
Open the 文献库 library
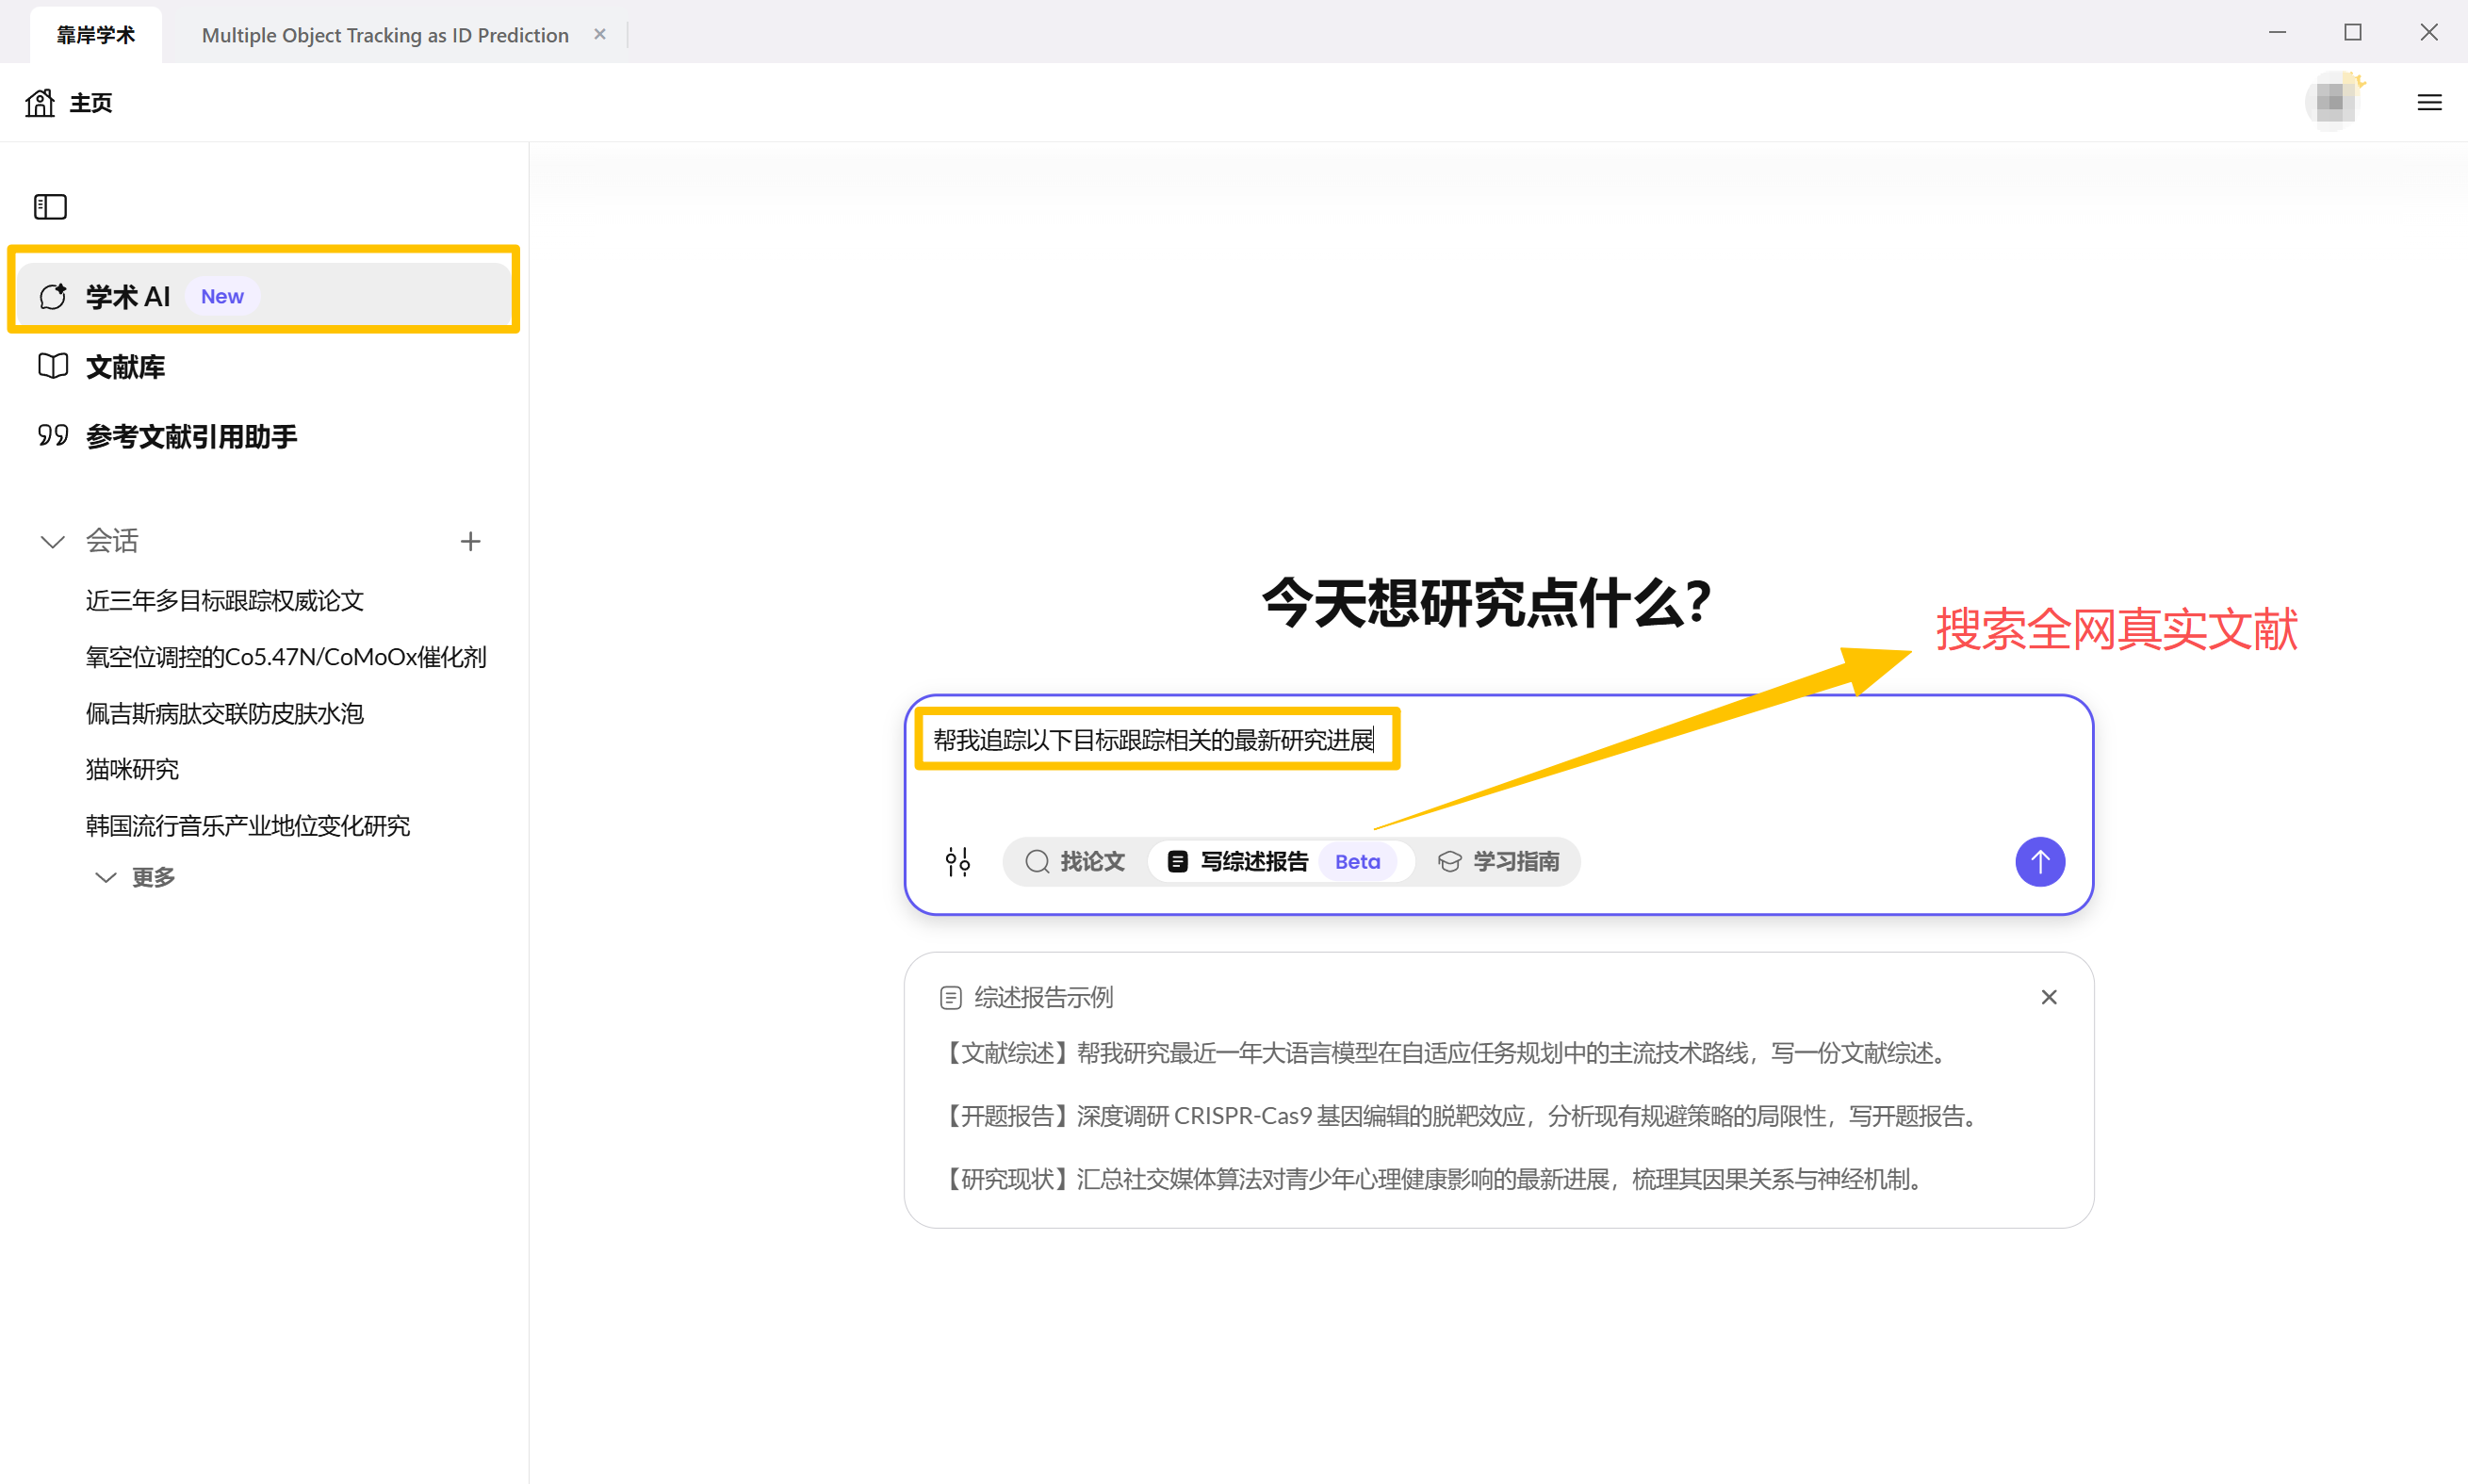[x=125, y=366]
